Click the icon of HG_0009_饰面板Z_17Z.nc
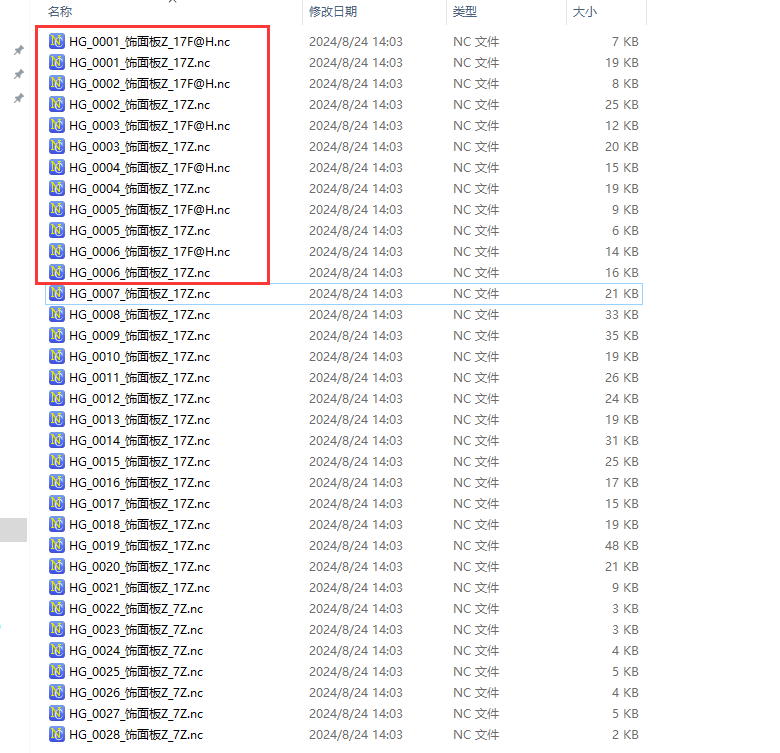The height and width of the screenshot is (753, 780). tap(57, 335)
